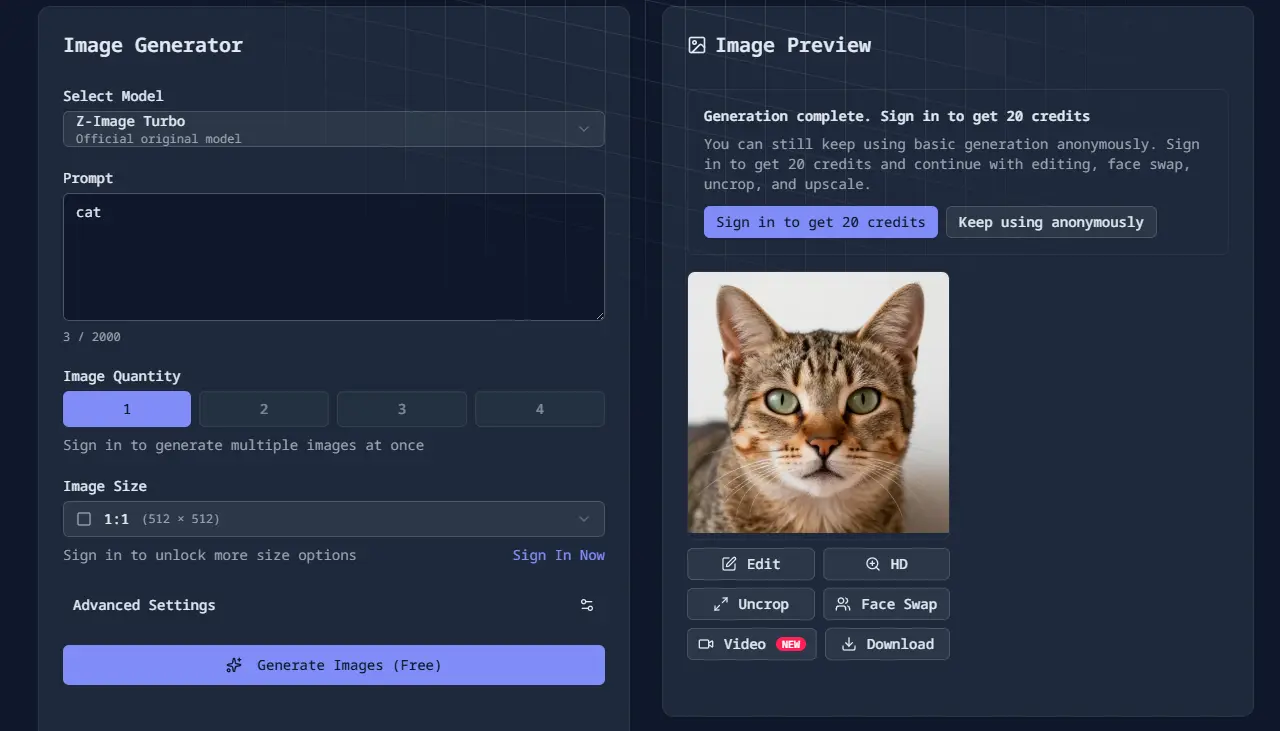Screen dimensions: 1280x731
Task: Click the 3 / 2000 character counter
Action: 92,337
